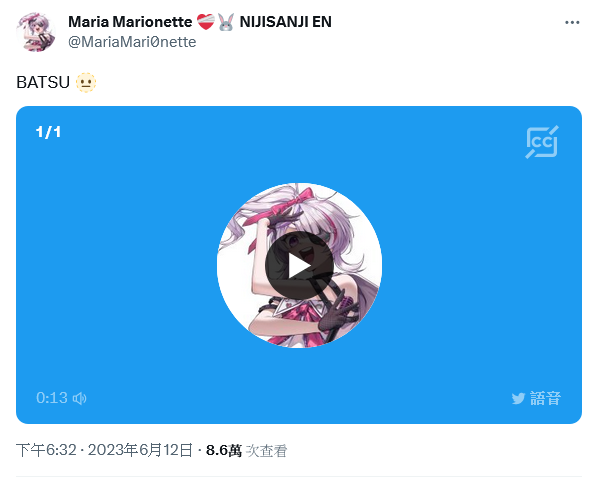Click Maria Marionette's profile avatar
This screenshot has height=477, width=598.
pyautogui.click(x=36, y=32)
